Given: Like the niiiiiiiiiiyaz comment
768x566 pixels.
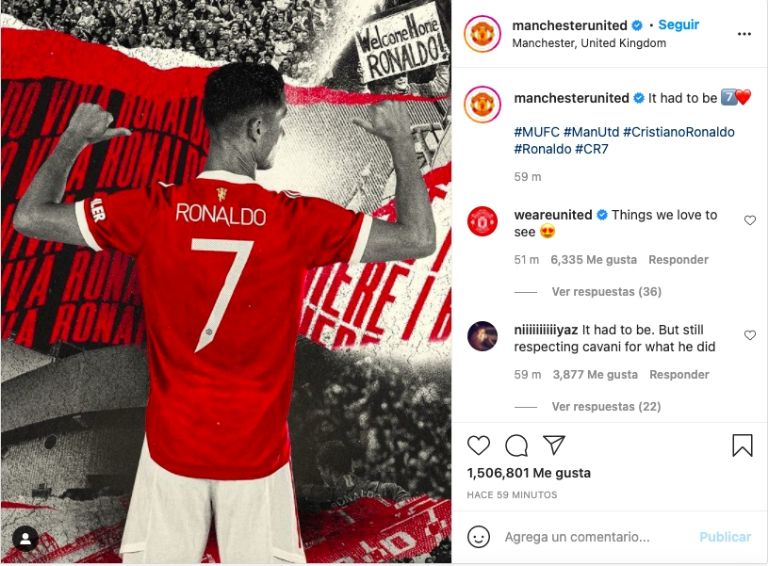Looking at the screenshot, I should pyautogui.click(x=750, y=335).
